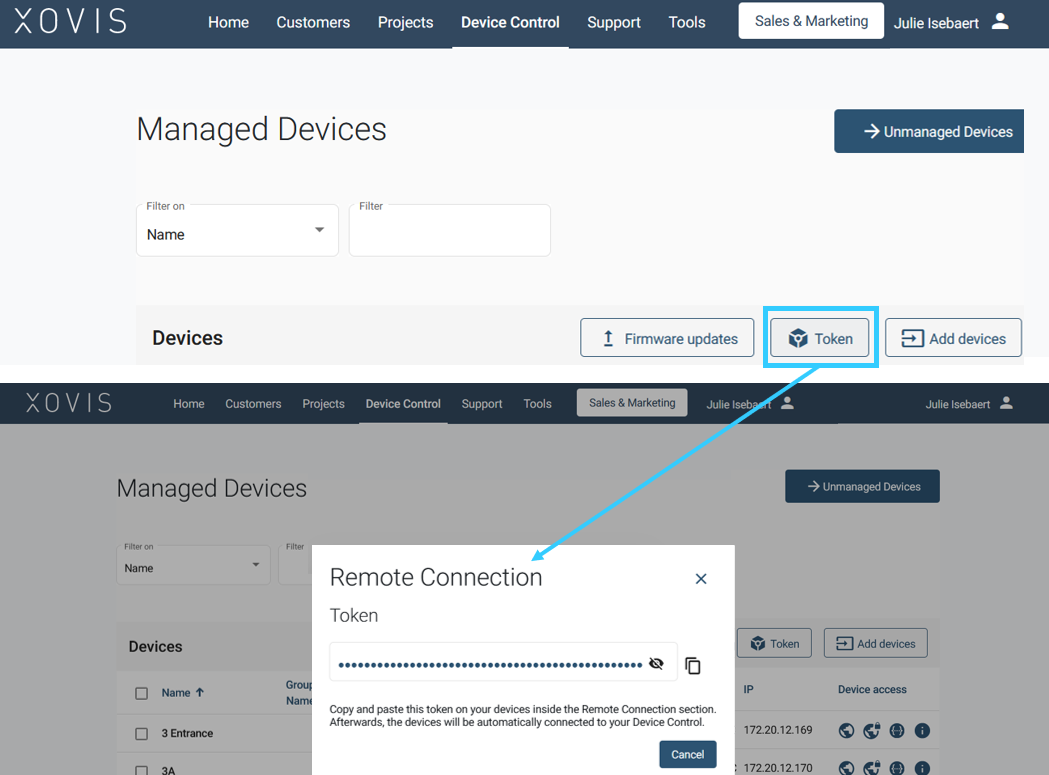Select Device Control in the upper navigation bar
Screen dimensions: 1049x775
[510, 22]
